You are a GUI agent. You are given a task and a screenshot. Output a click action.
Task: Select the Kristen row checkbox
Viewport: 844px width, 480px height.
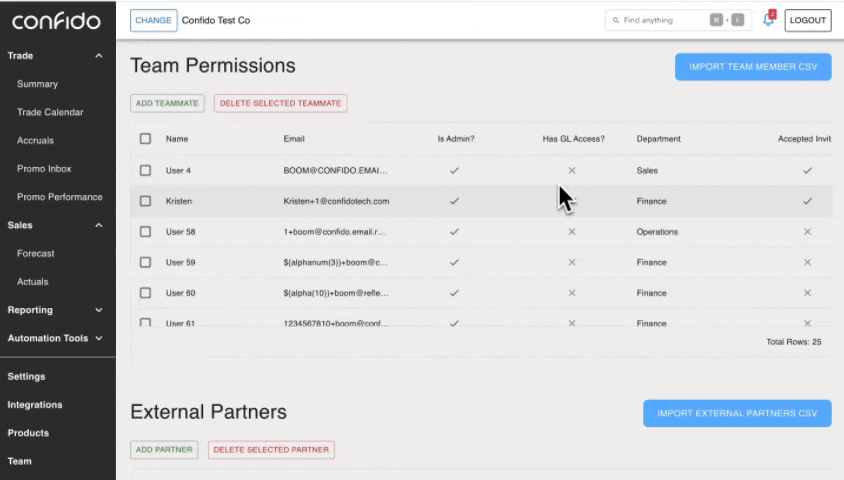click(145, 201)
